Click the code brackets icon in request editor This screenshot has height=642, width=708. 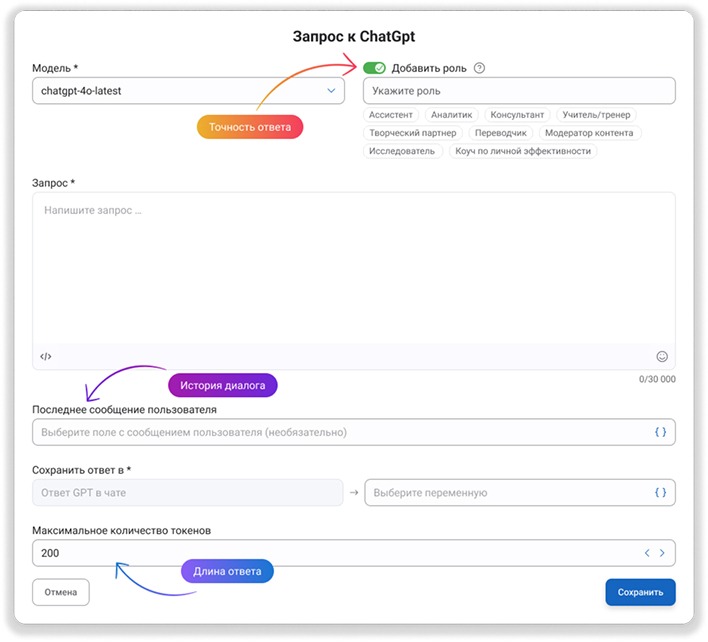tap(46, 356)
